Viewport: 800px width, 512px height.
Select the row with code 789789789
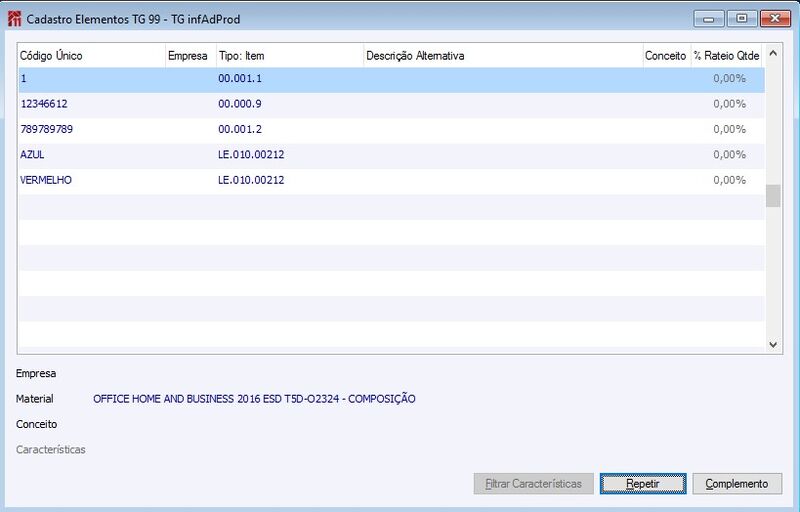391,130
